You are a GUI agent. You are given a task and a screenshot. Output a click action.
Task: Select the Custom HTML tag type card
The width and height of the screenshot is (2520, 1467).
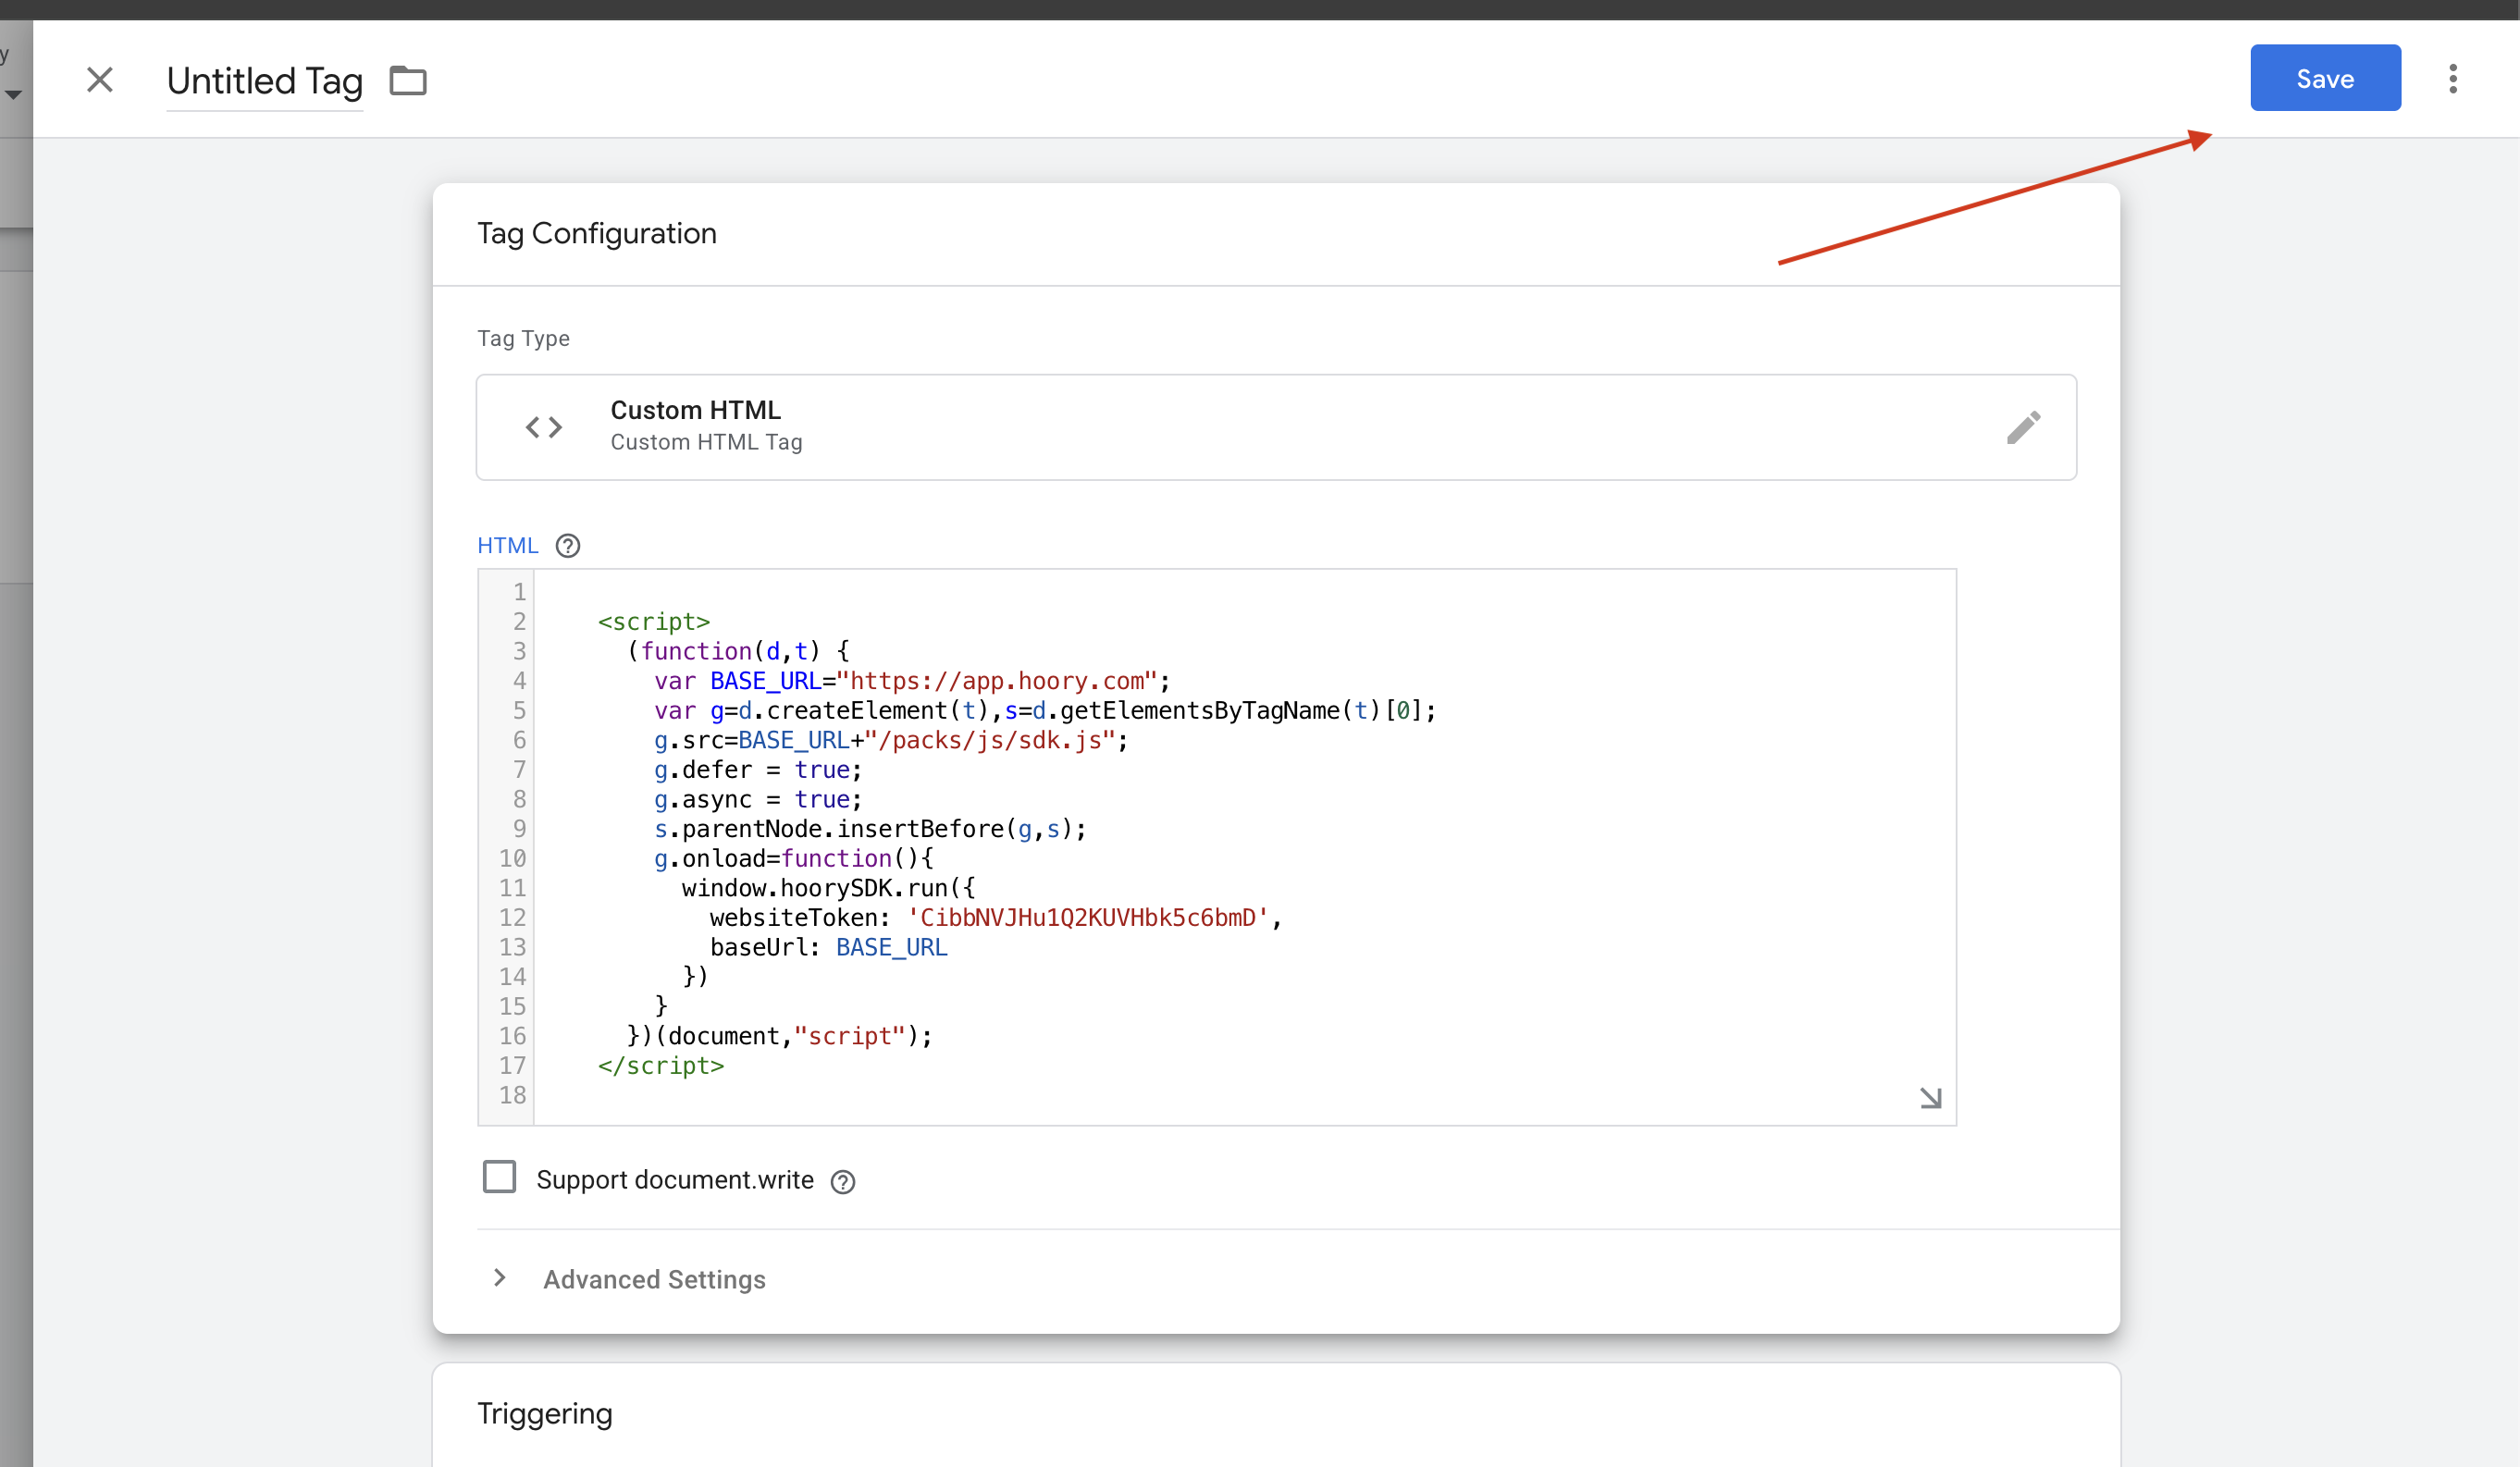click(1276, 427)
